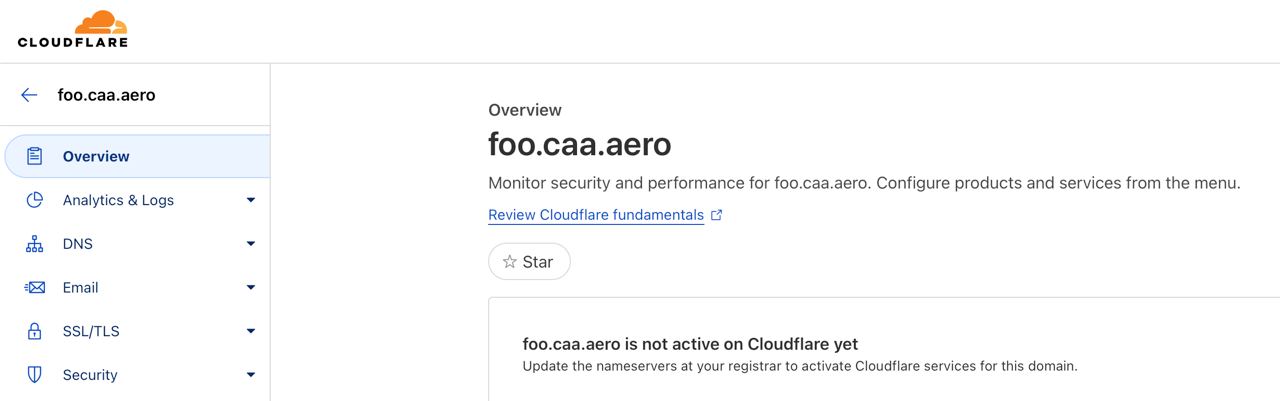Screen dimensions: 1280x401
Task: Click the Email envelope icon
Action: point(35,288)
